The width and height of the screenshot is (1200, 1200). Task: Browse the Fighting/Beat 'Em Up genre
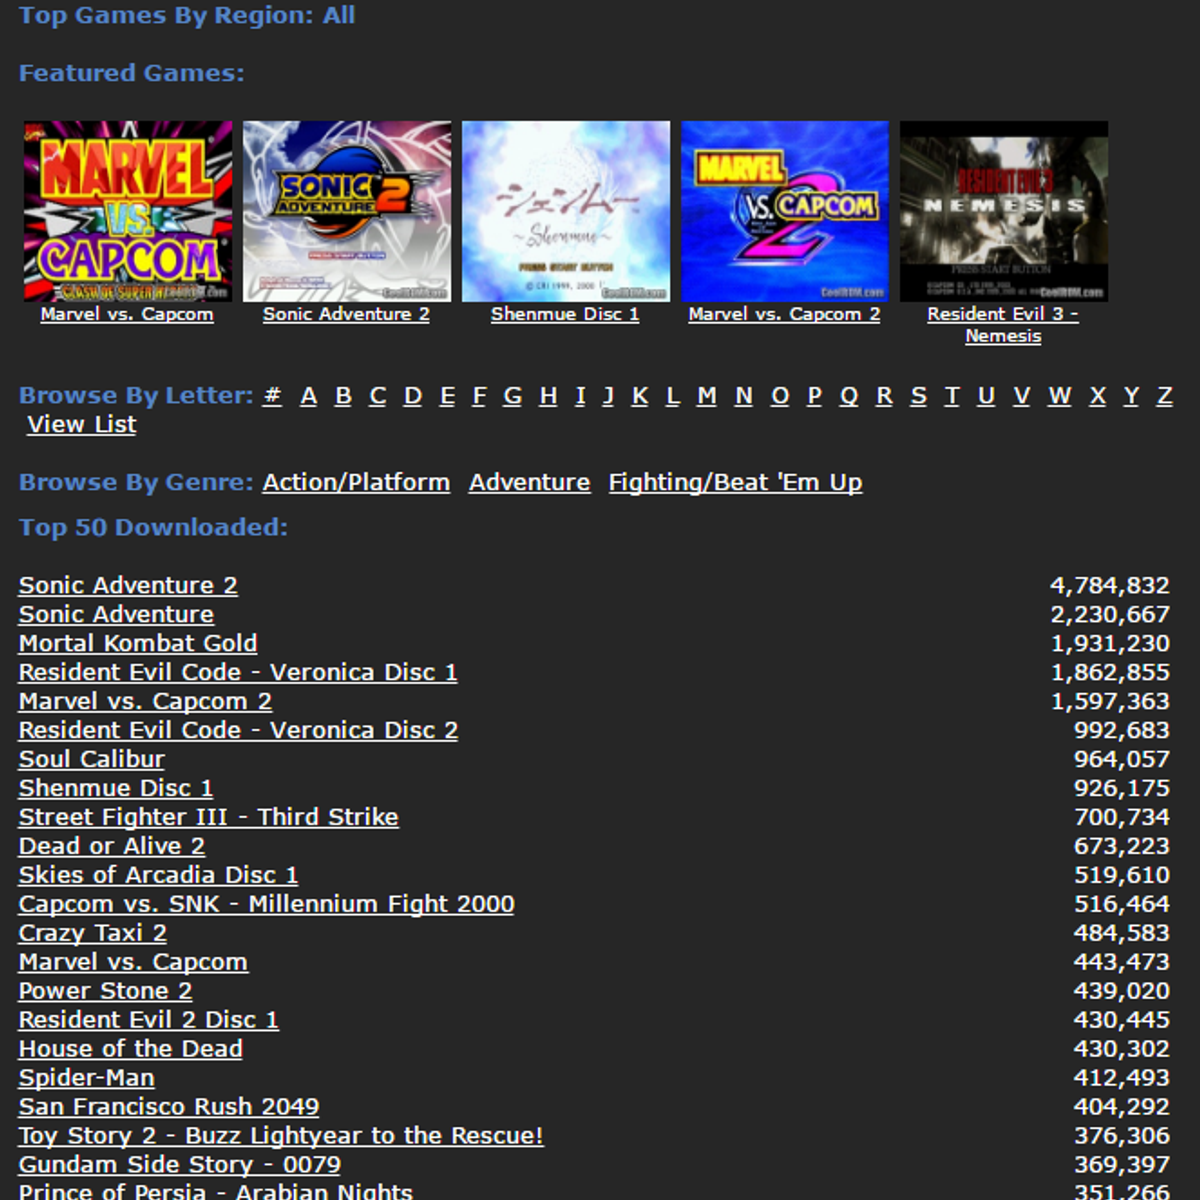coord(735,483)
